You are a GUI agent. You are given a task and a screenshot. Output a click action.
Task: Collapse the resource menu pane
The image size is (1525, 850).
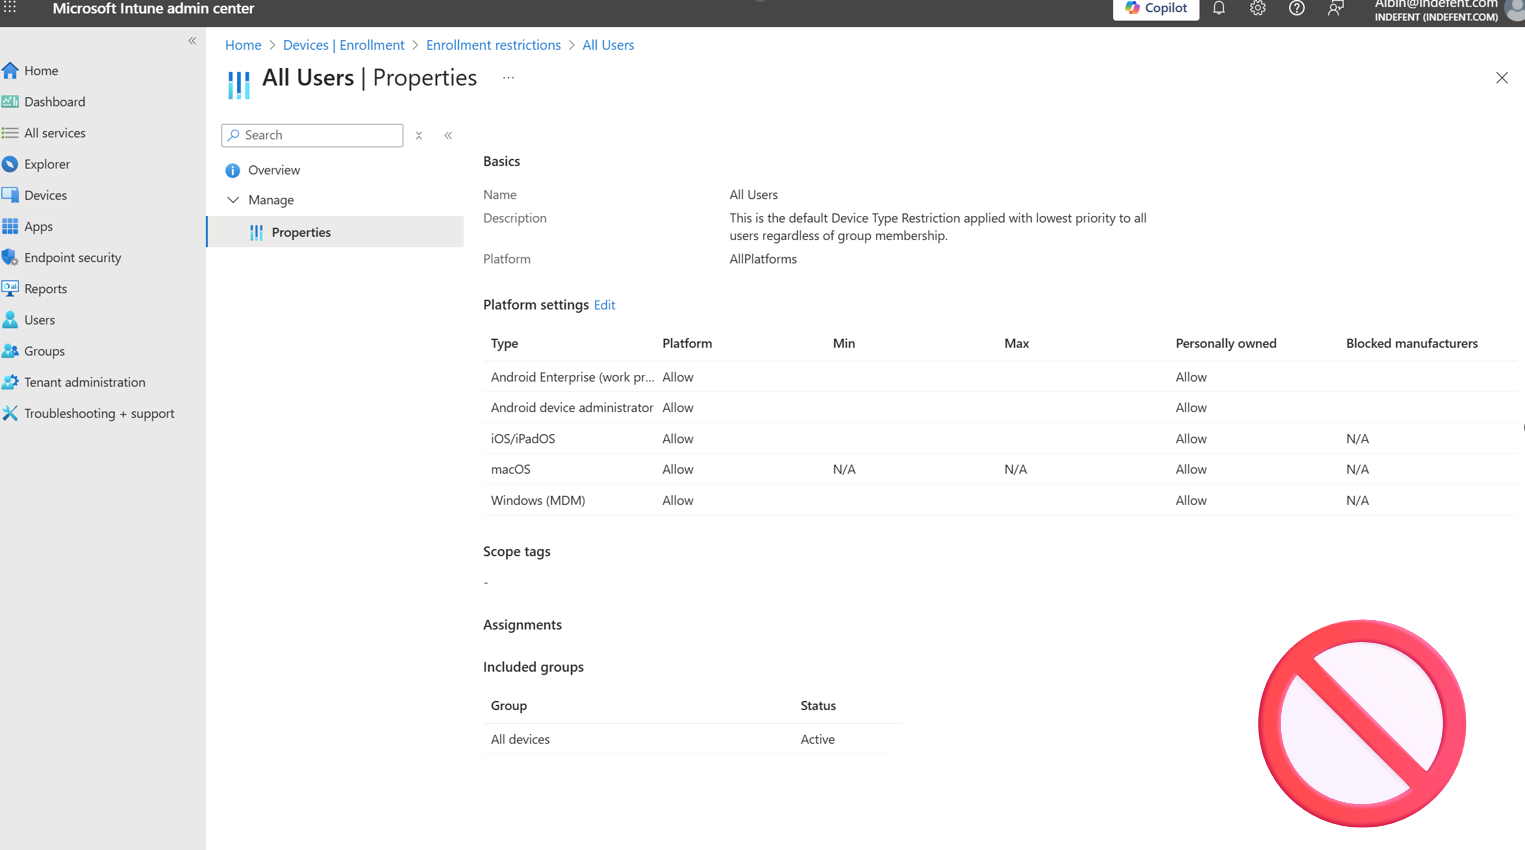click(x=448, y=136)
